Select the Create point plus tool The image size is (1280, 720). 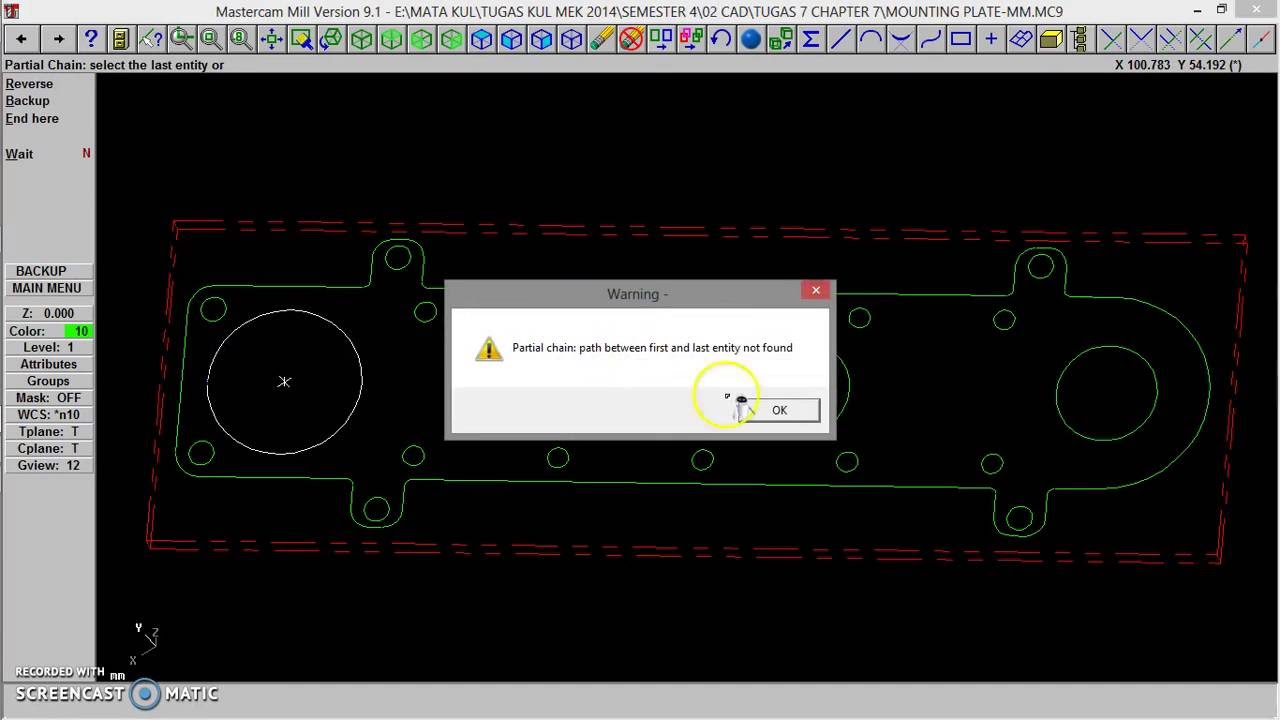pos(991,39)
